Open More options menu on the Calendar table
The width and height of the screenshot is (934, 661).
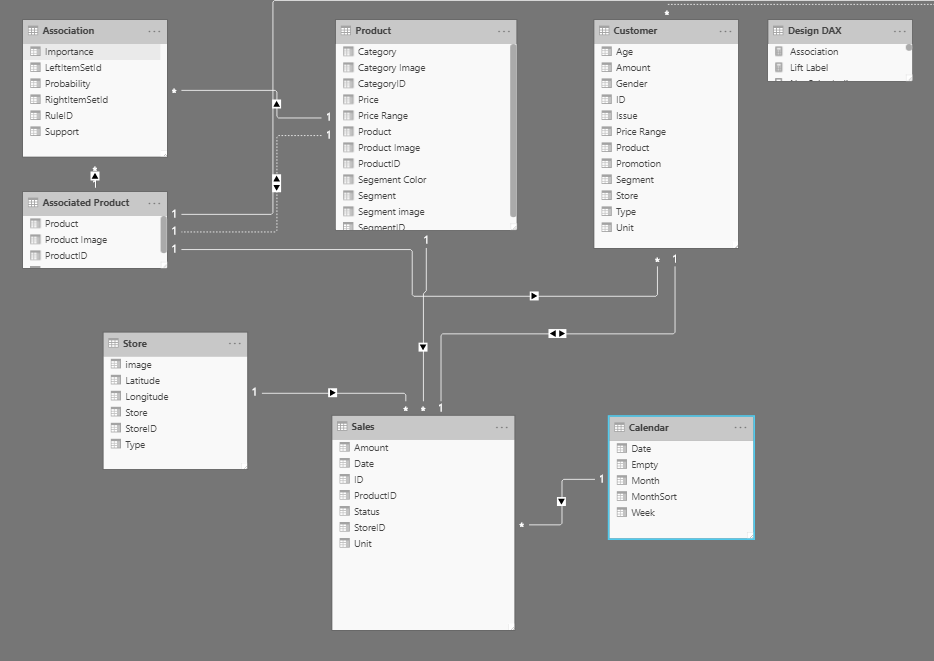click(x=740, y=427)
